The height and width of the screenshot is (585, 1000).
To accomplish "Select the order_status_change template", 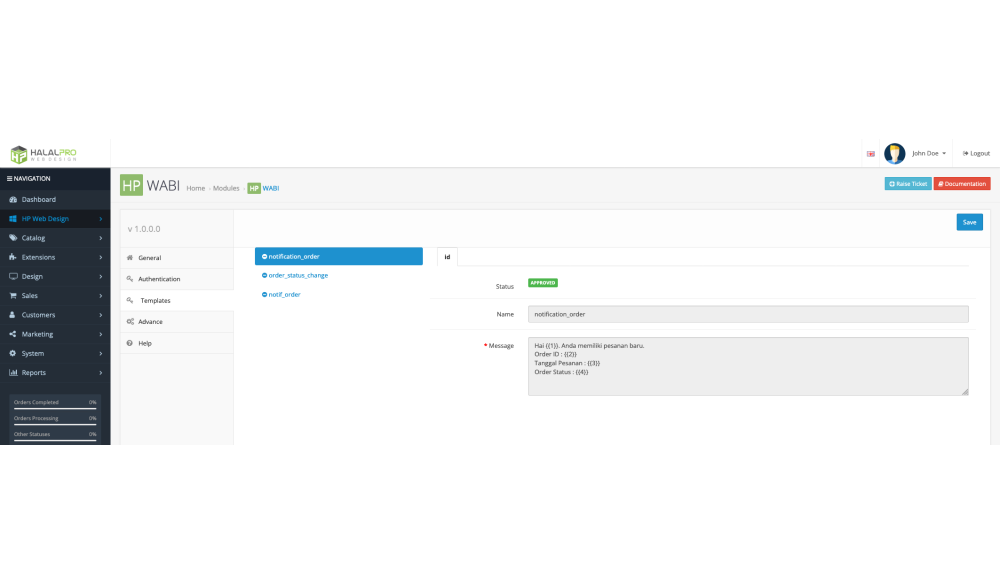I will point(297,275).
